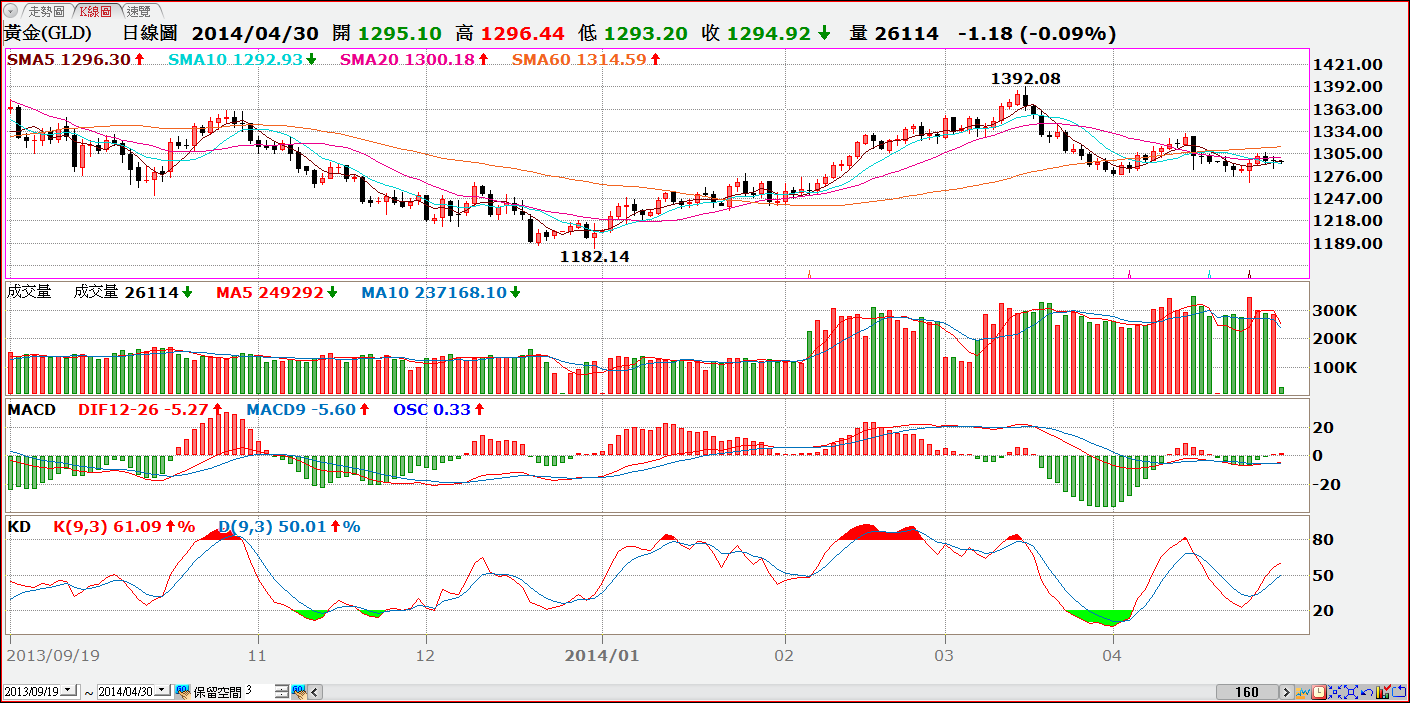Click the expand arrows icon
The height and width of the screenshot is (703, 1410).
click(1351, 692)
